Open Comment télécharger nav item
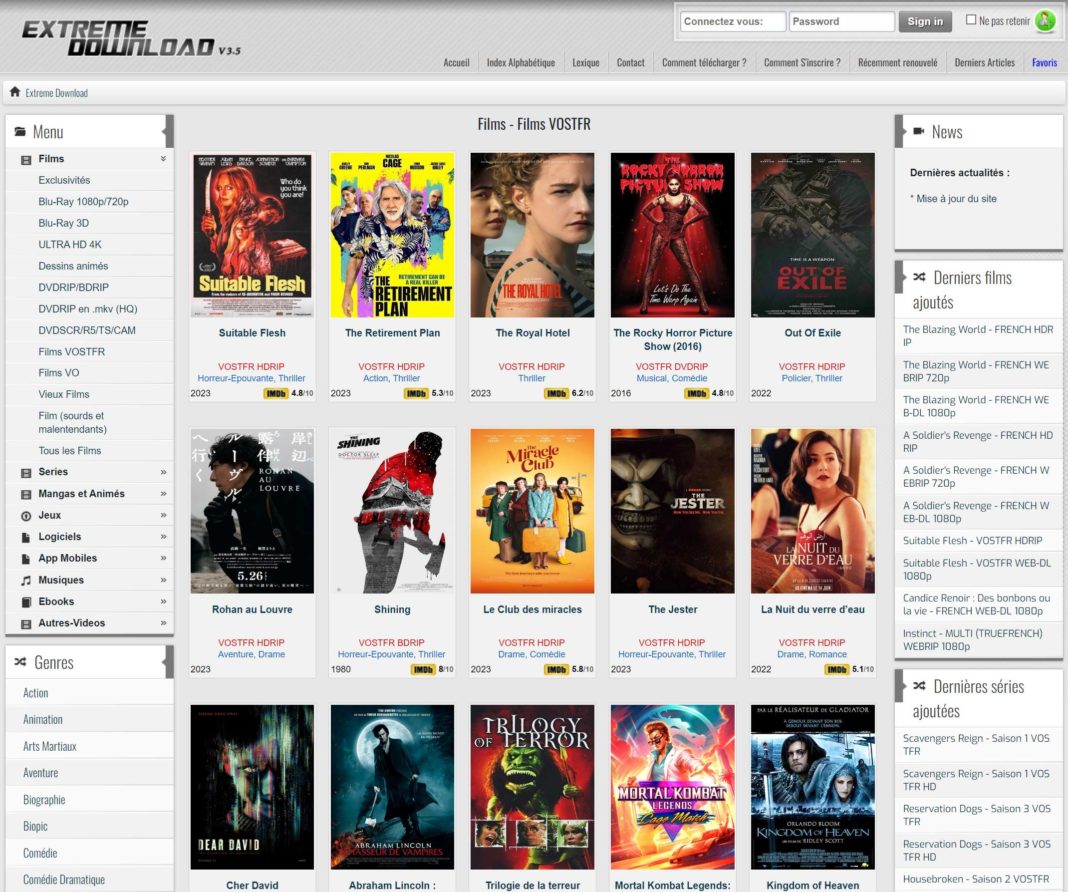Screen dimensions: 1068x892 [704, 63]
